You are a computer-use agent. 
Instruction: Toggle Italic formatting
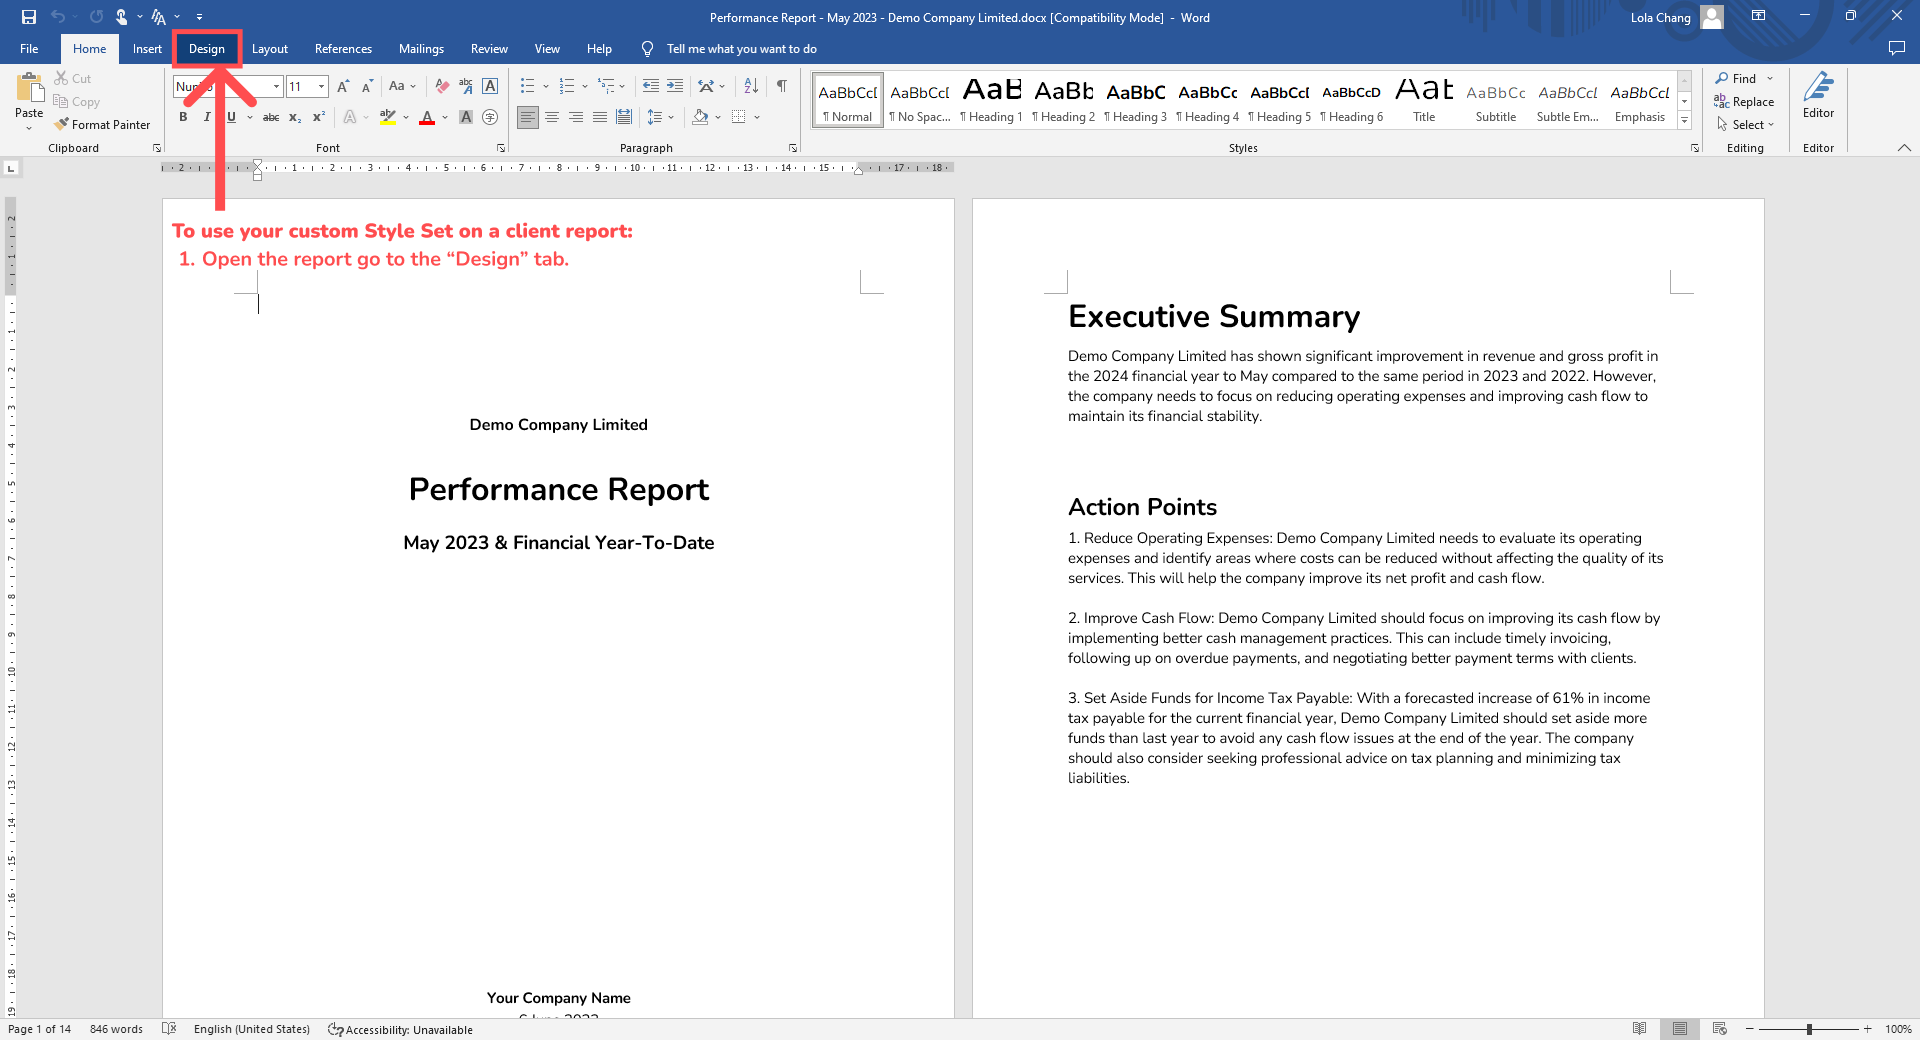pyautogui.click(x=207, y=117)
